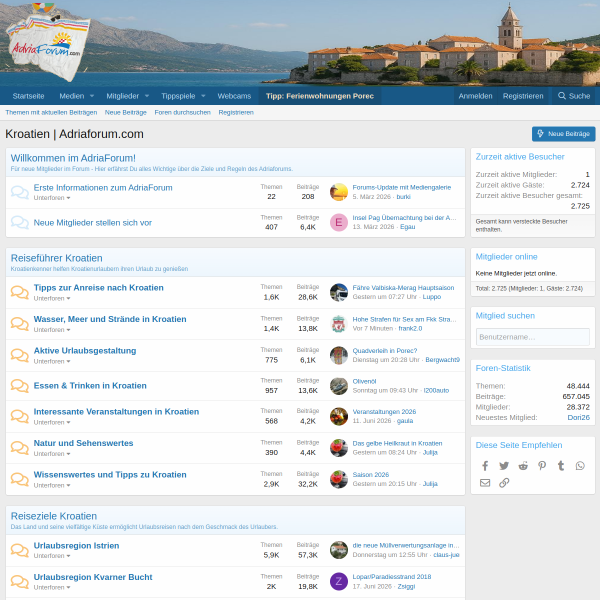Viewport: 600px width, 600px height.
Task: Open Zurzeit aktive Besucher heading
Action: 520,157
